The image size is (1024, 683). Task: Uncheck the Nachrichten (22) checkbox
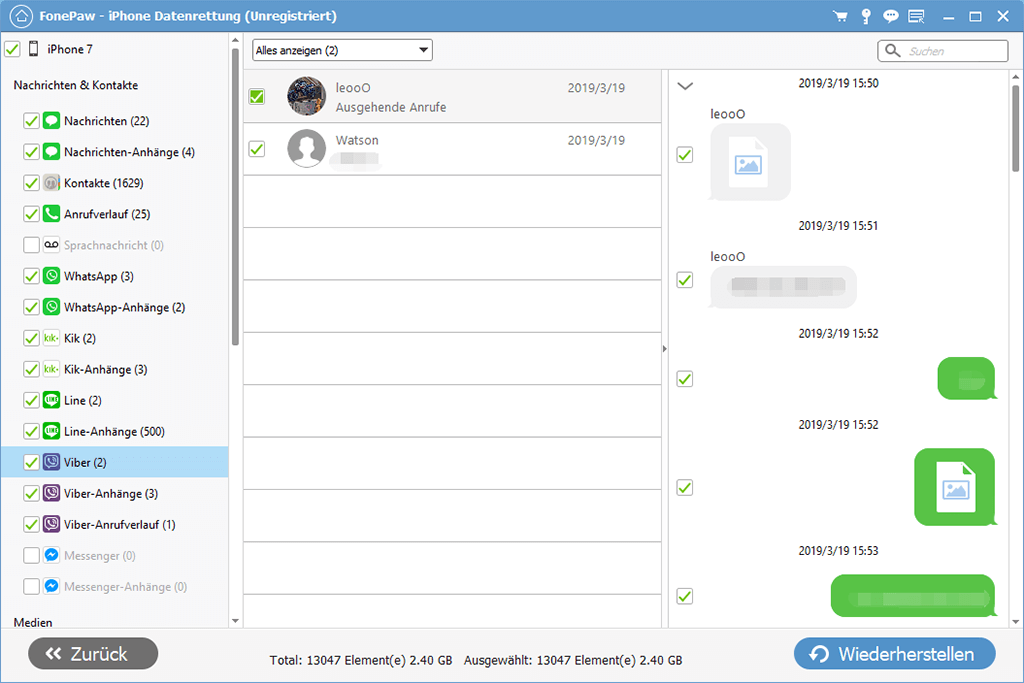click(x=31, y=121)
